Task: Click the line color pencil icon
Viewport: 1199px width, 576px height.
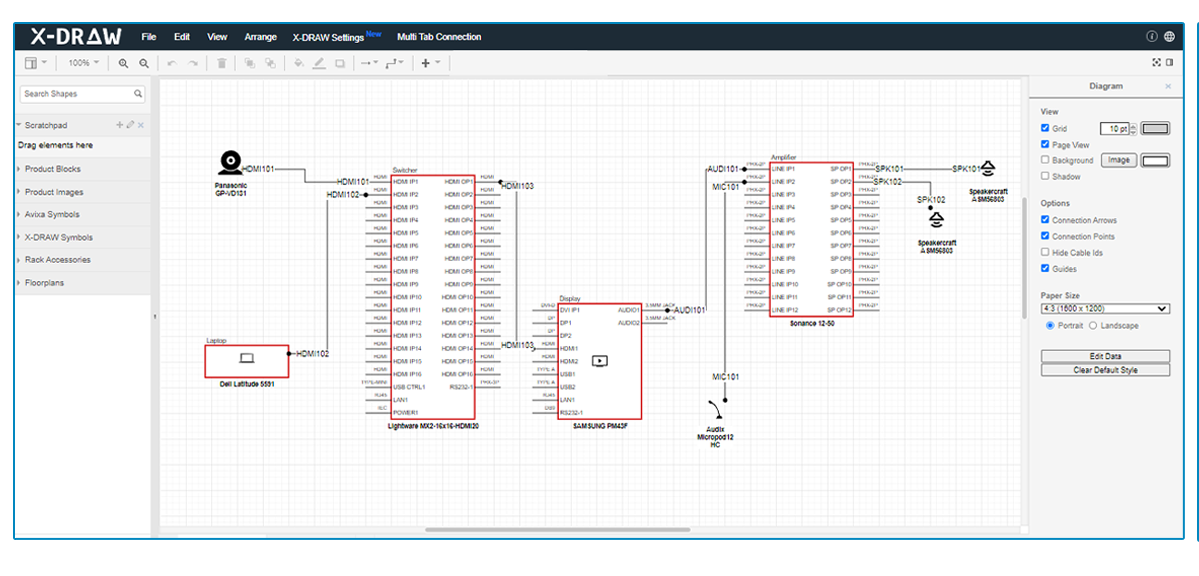Action: coord(319,63)
